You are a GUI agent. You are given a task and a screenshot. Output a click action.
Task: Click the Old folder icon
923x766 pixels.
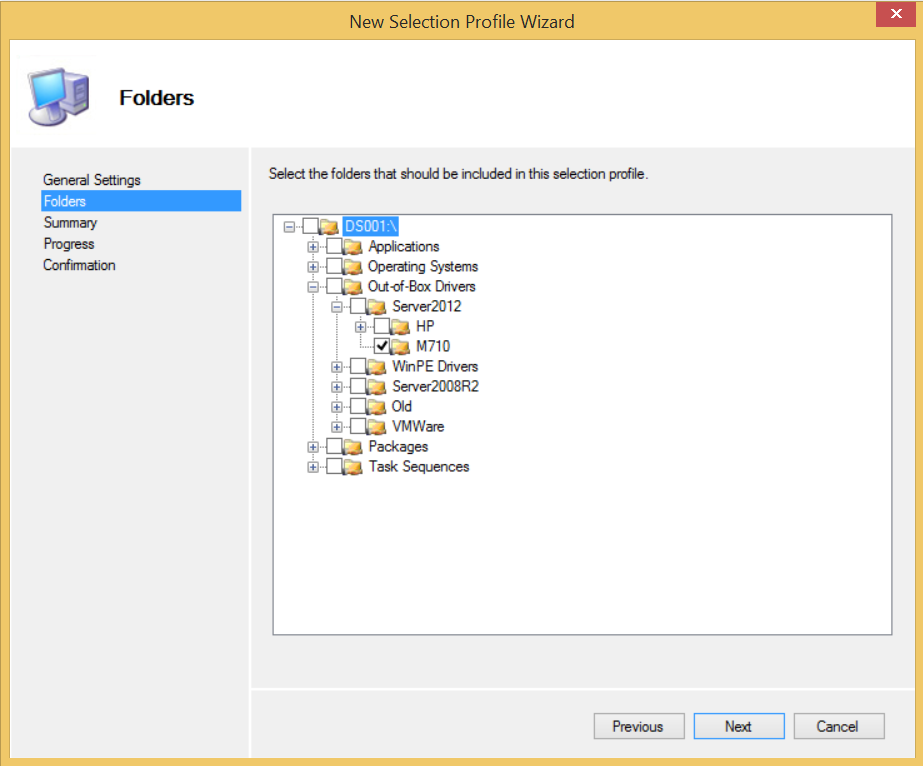click(x=377, y=407)
